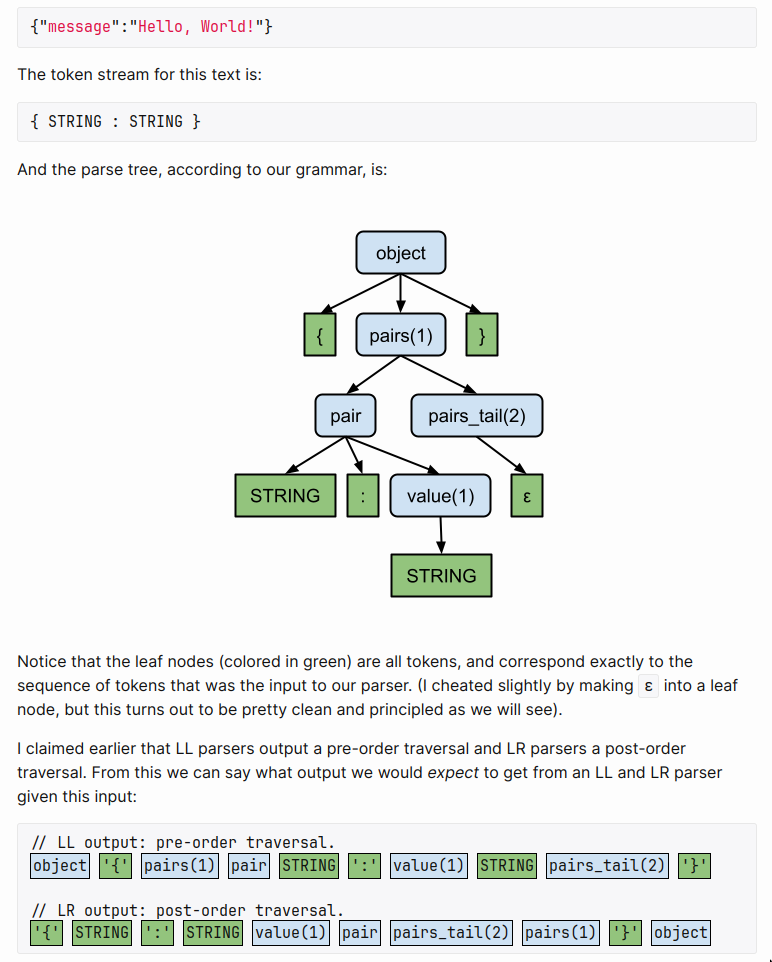The width and height of the screenshot is (772, 962).
Task: Click the pairs_tail(2) node in the tree diagram
Action: tap(476, 415)
